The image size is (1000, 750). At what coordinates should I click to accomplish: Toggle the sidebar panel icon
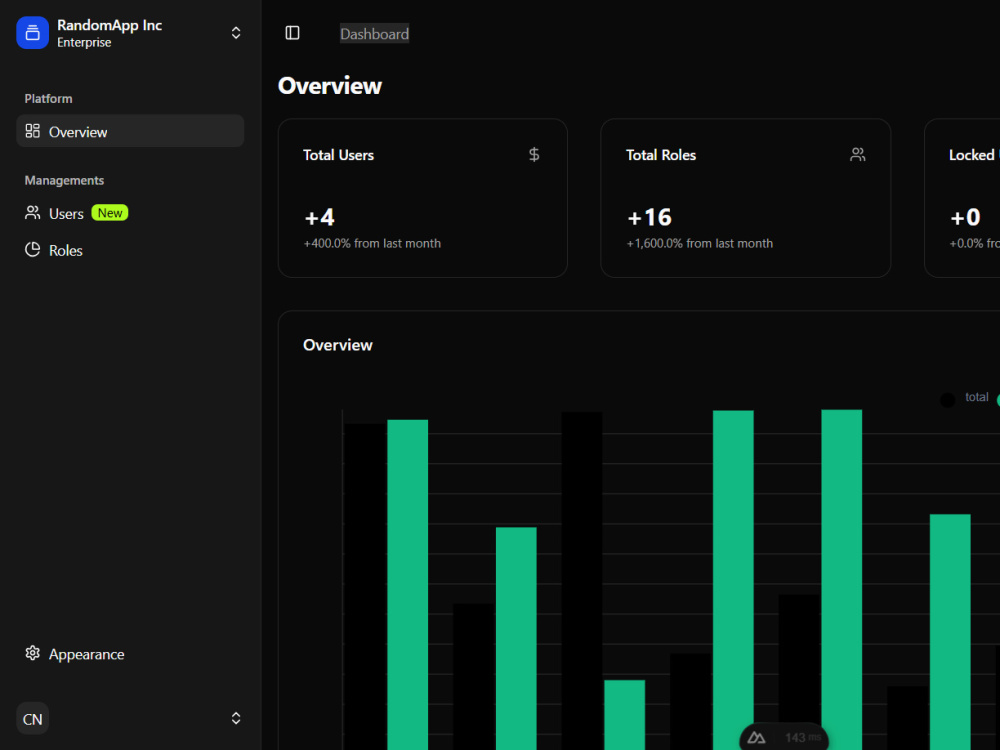pyautogui.click(x=292, y=33)
